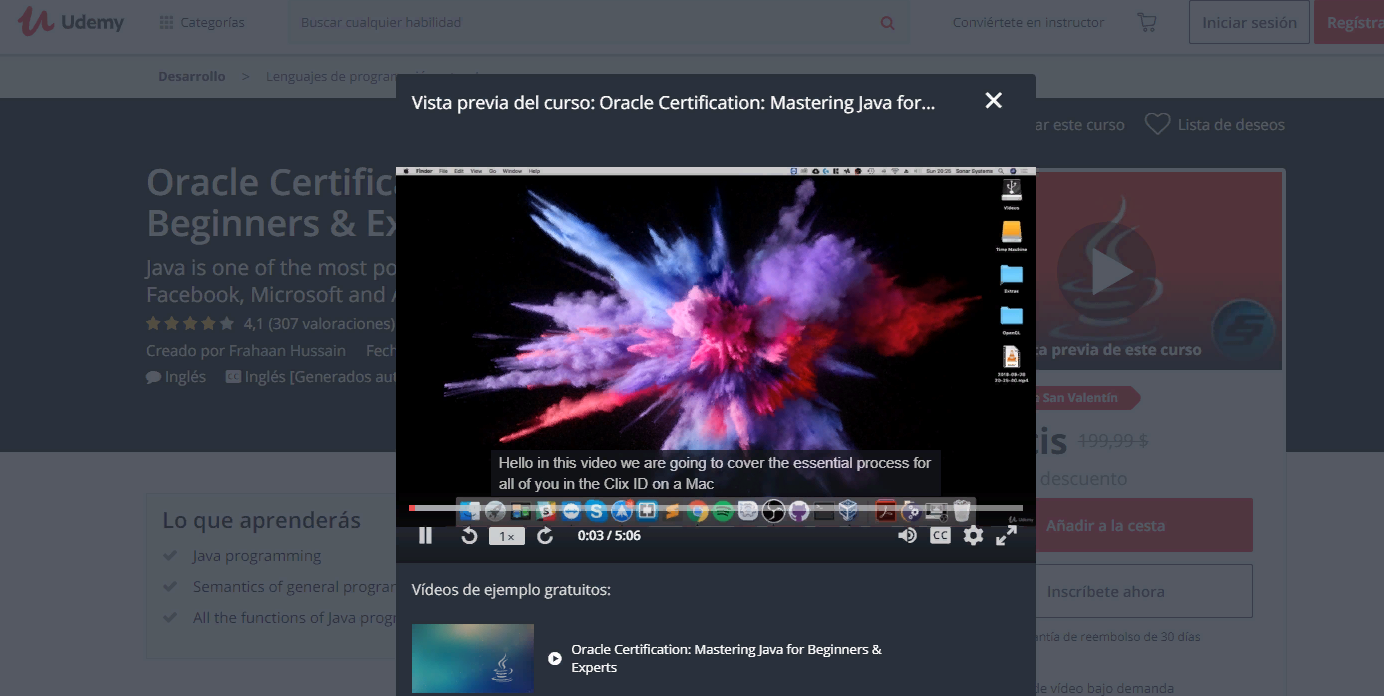Viewport: 1384px width, 696px height.
Task: Click the Extras folder icon in video
Action: (1011, 275)
